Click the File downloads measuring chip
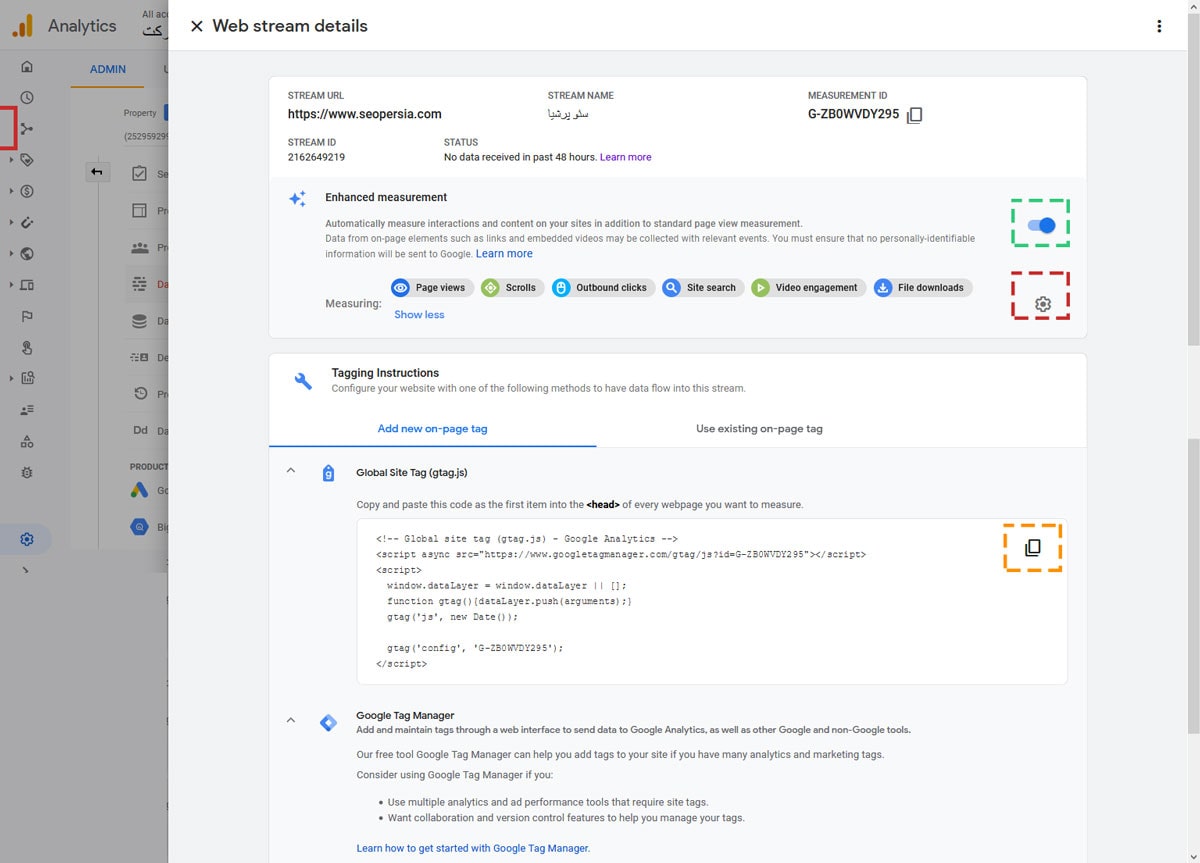1200x863 pixels. pos(922,287)
